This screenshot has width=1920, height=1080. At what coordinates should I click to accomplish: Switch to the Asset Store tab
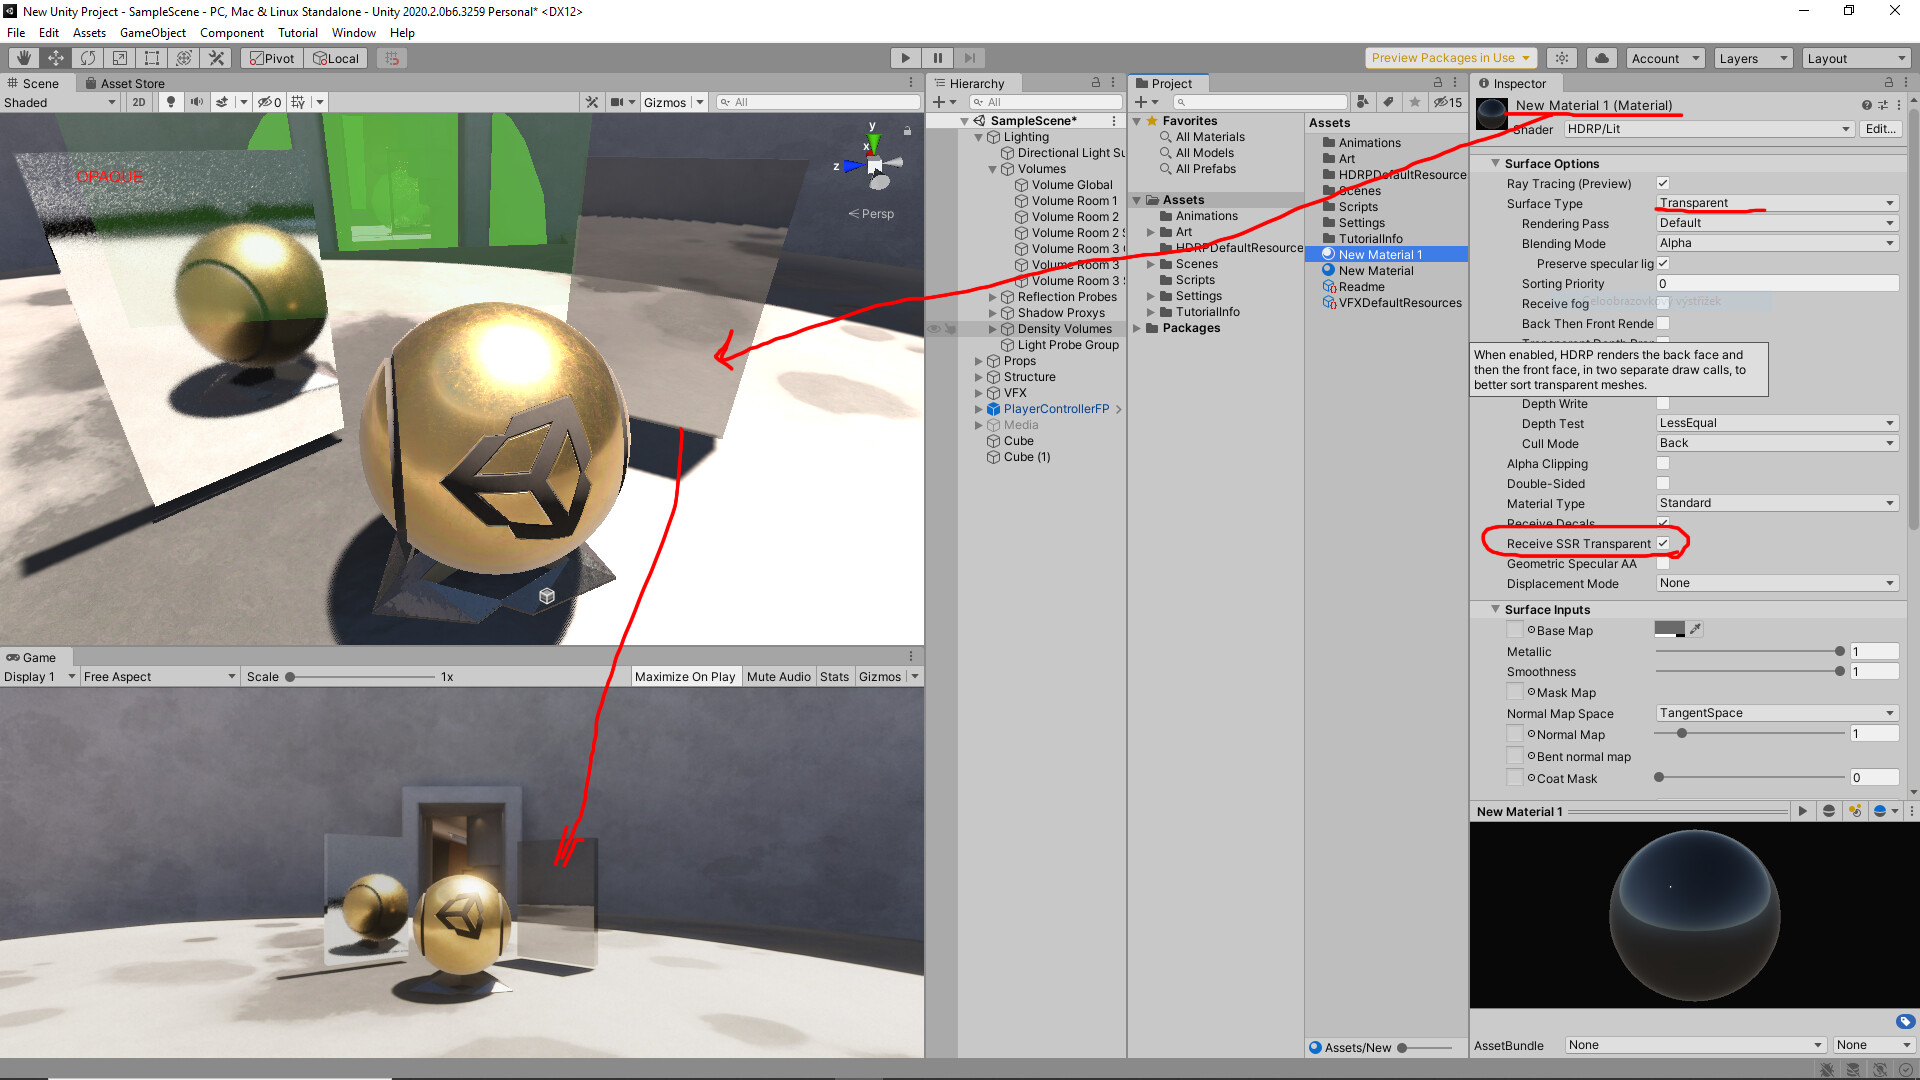tap(125, 84)
